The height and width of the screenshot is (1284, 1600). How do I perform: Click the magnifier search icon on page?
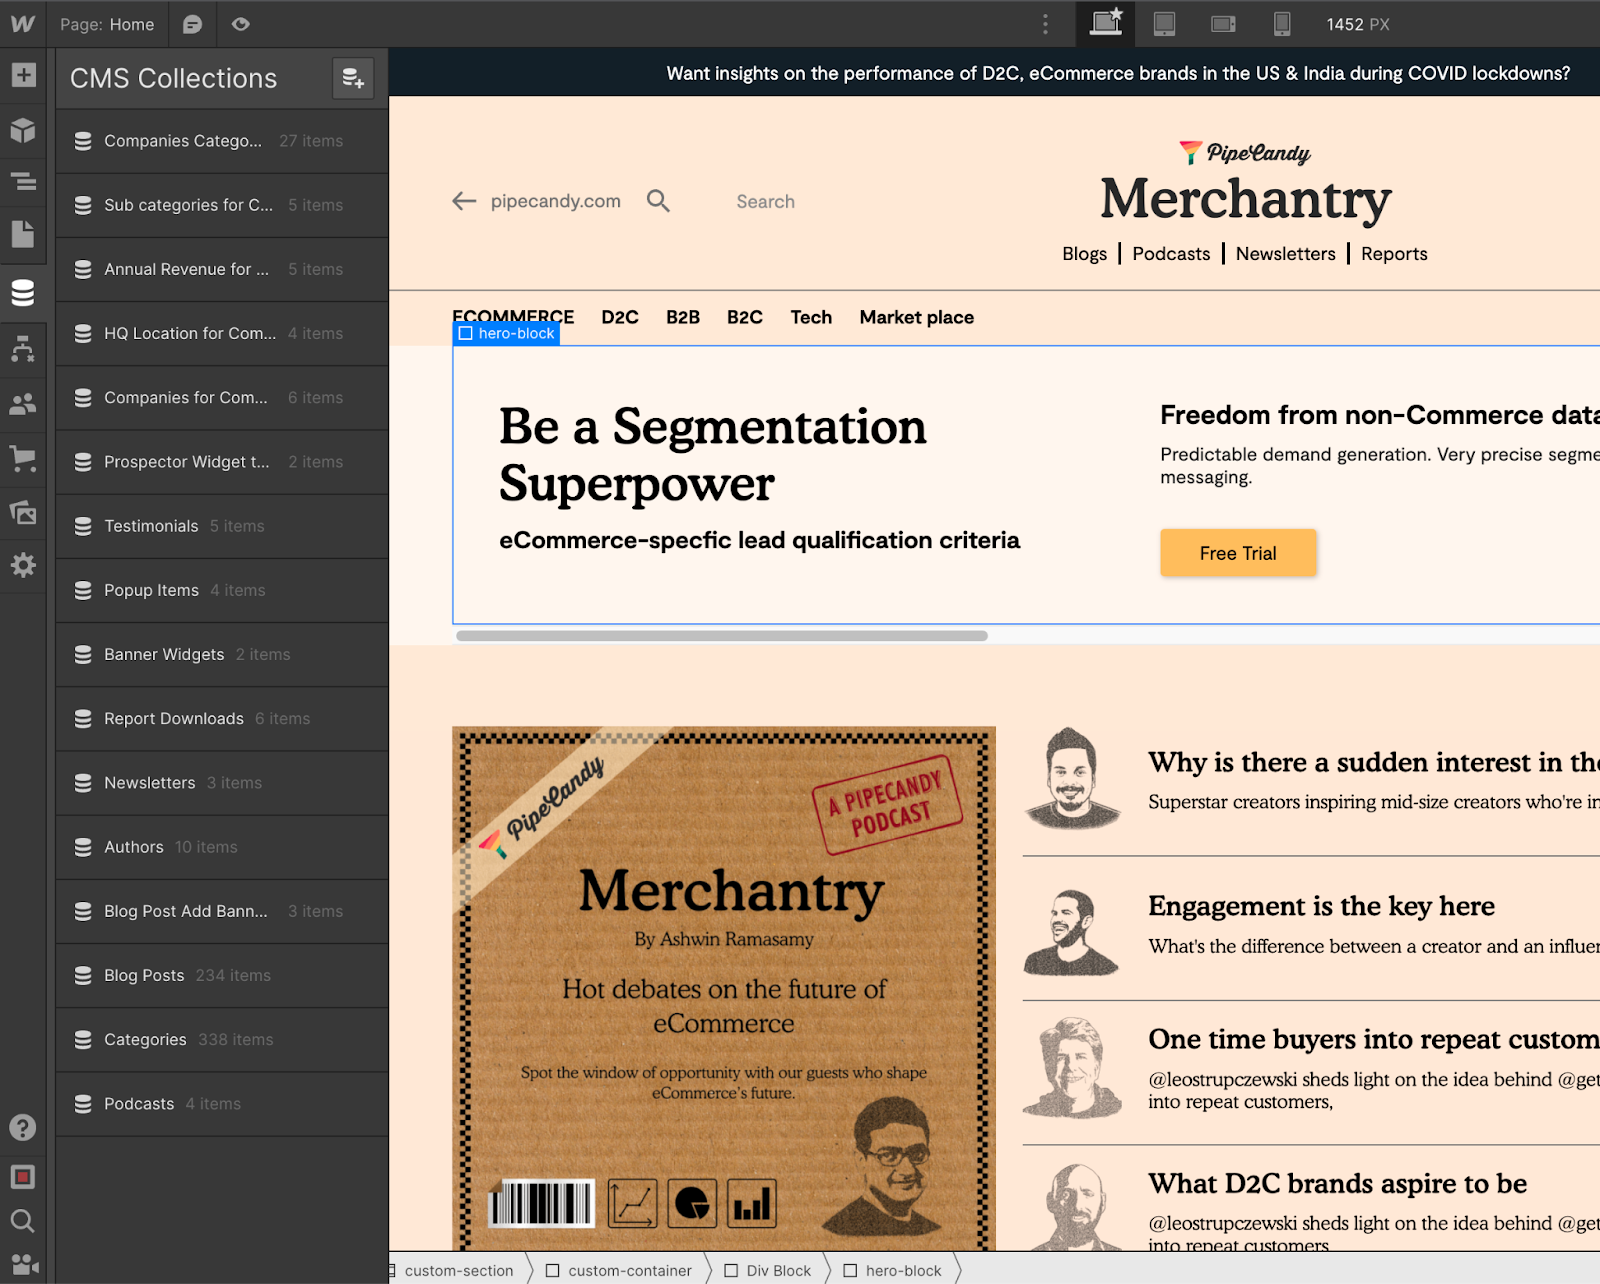658,201
